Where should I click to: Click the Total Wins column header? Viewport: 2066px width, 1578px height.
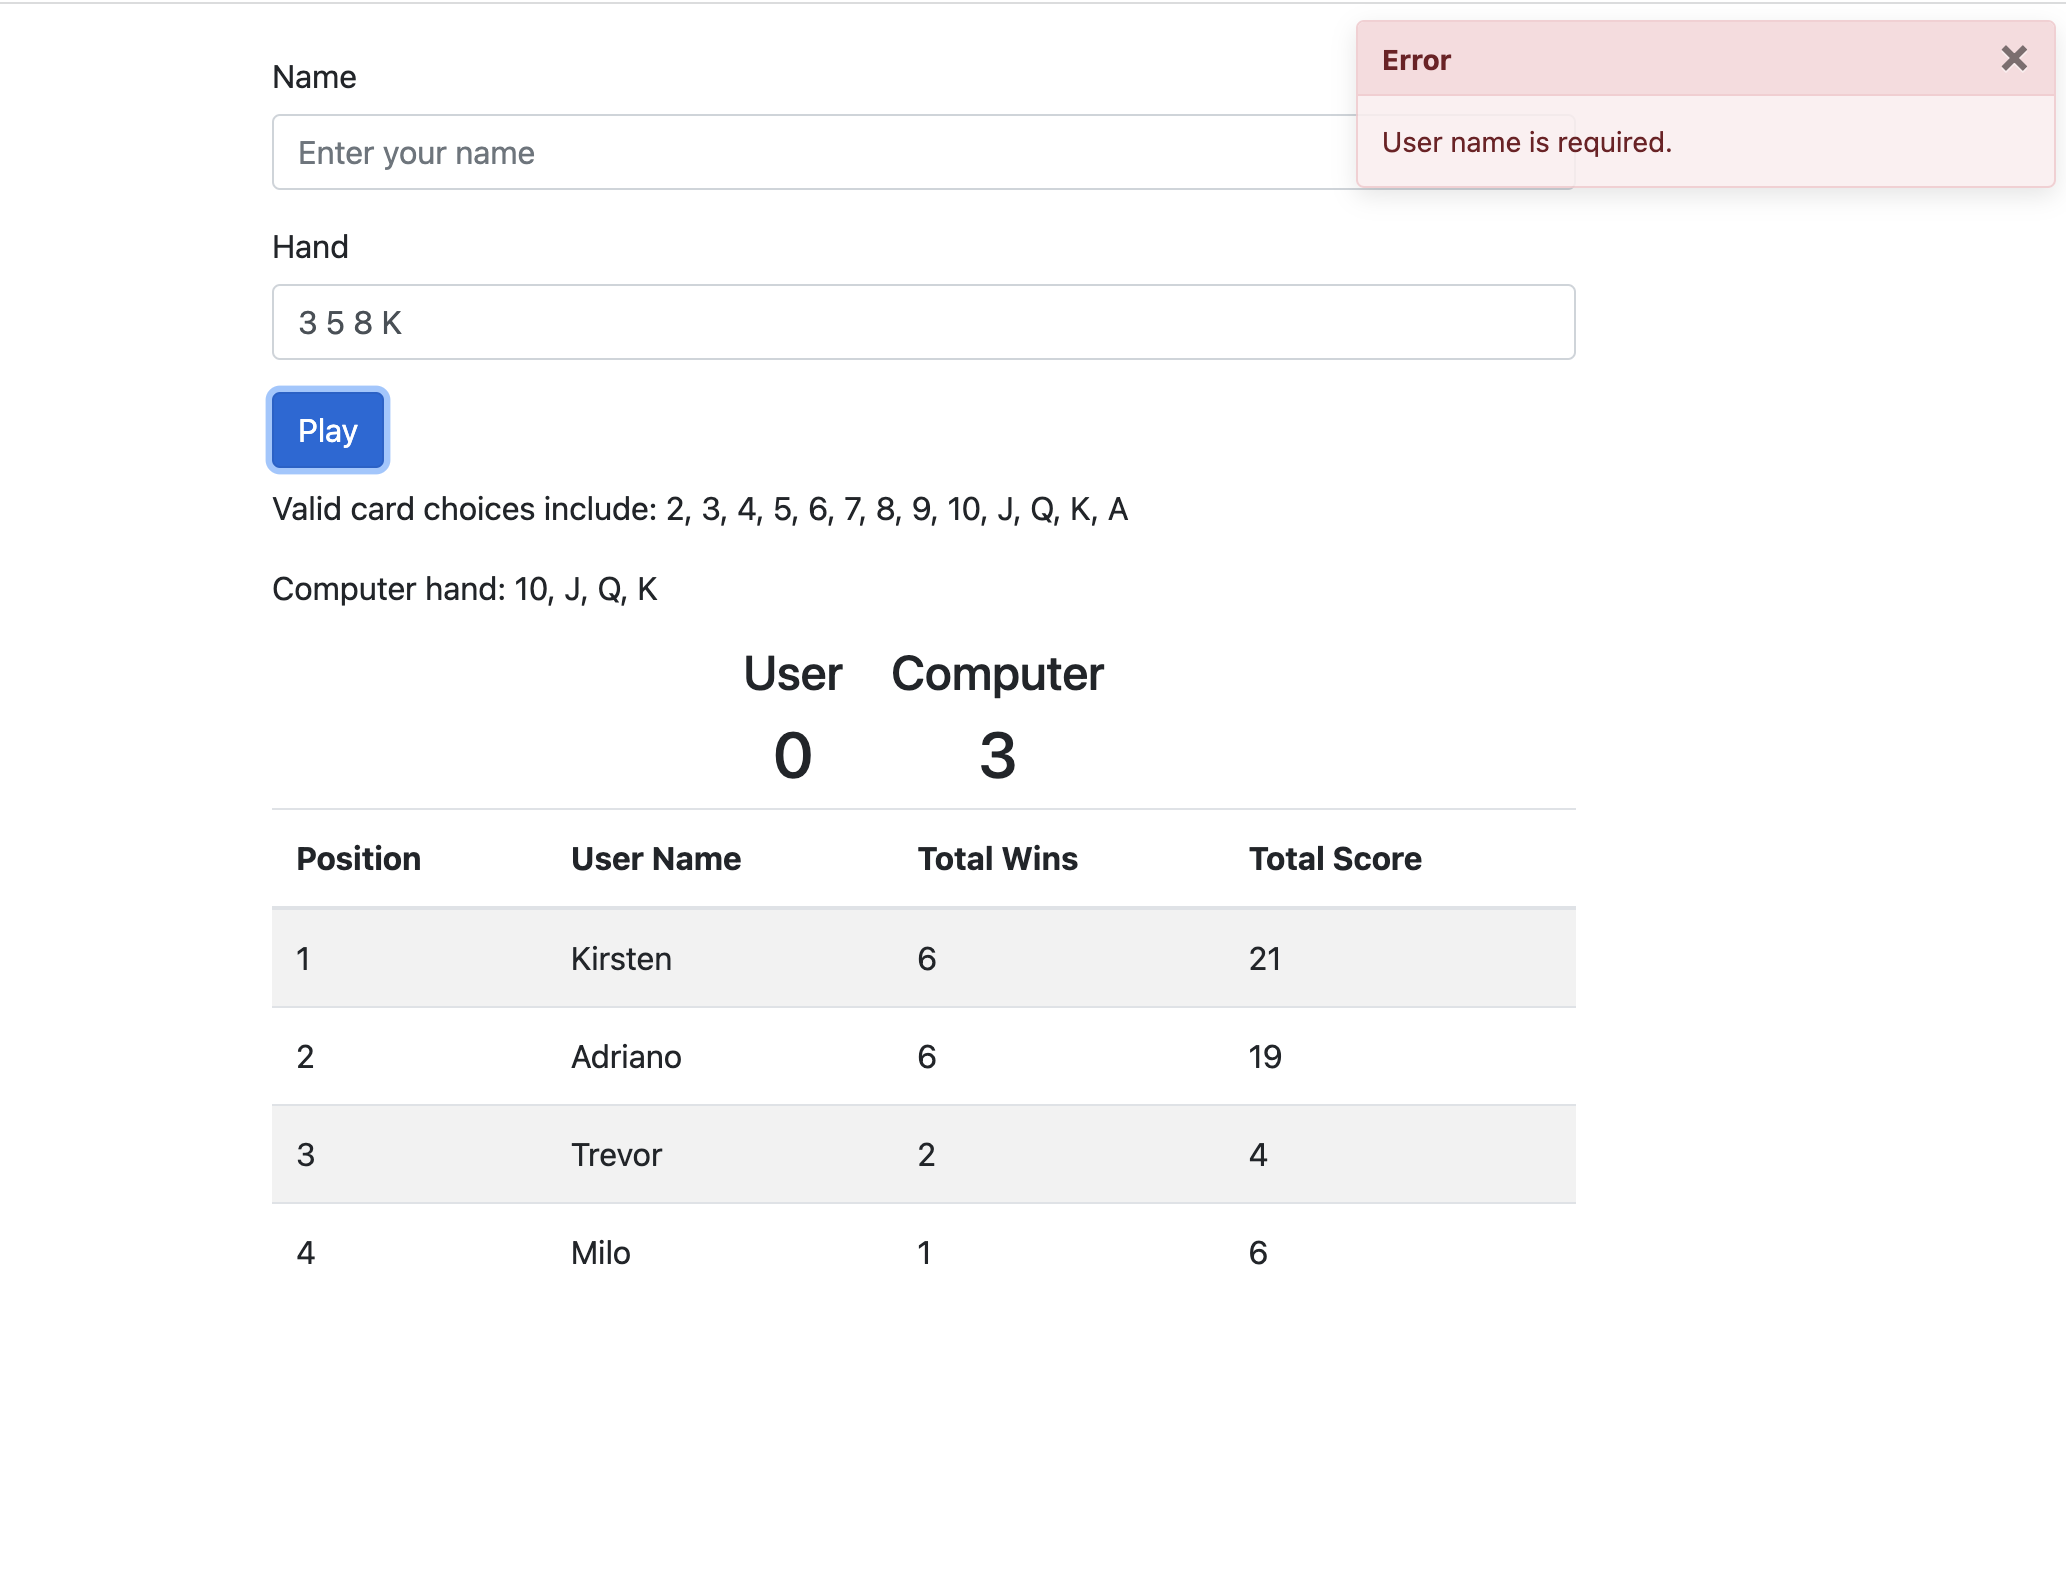[x=998, y=858]
